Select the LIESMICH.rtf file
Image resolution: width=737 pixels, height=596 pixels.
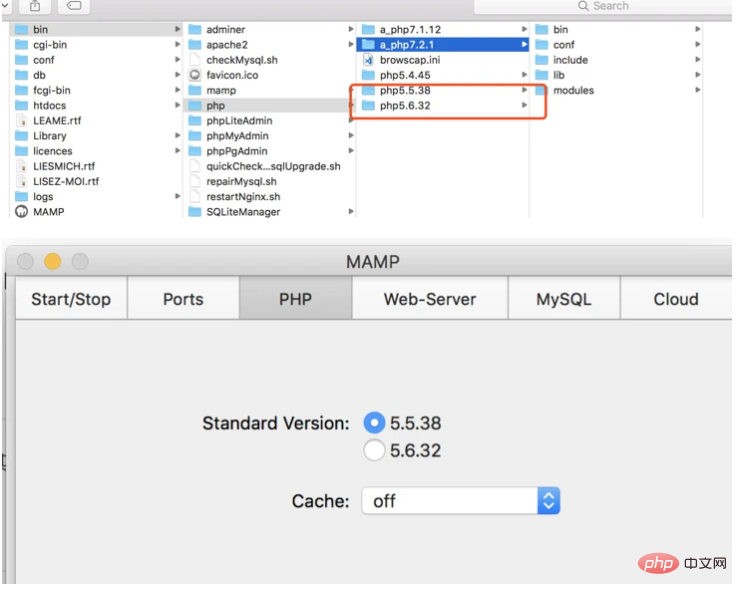click(x=96, y=166)
